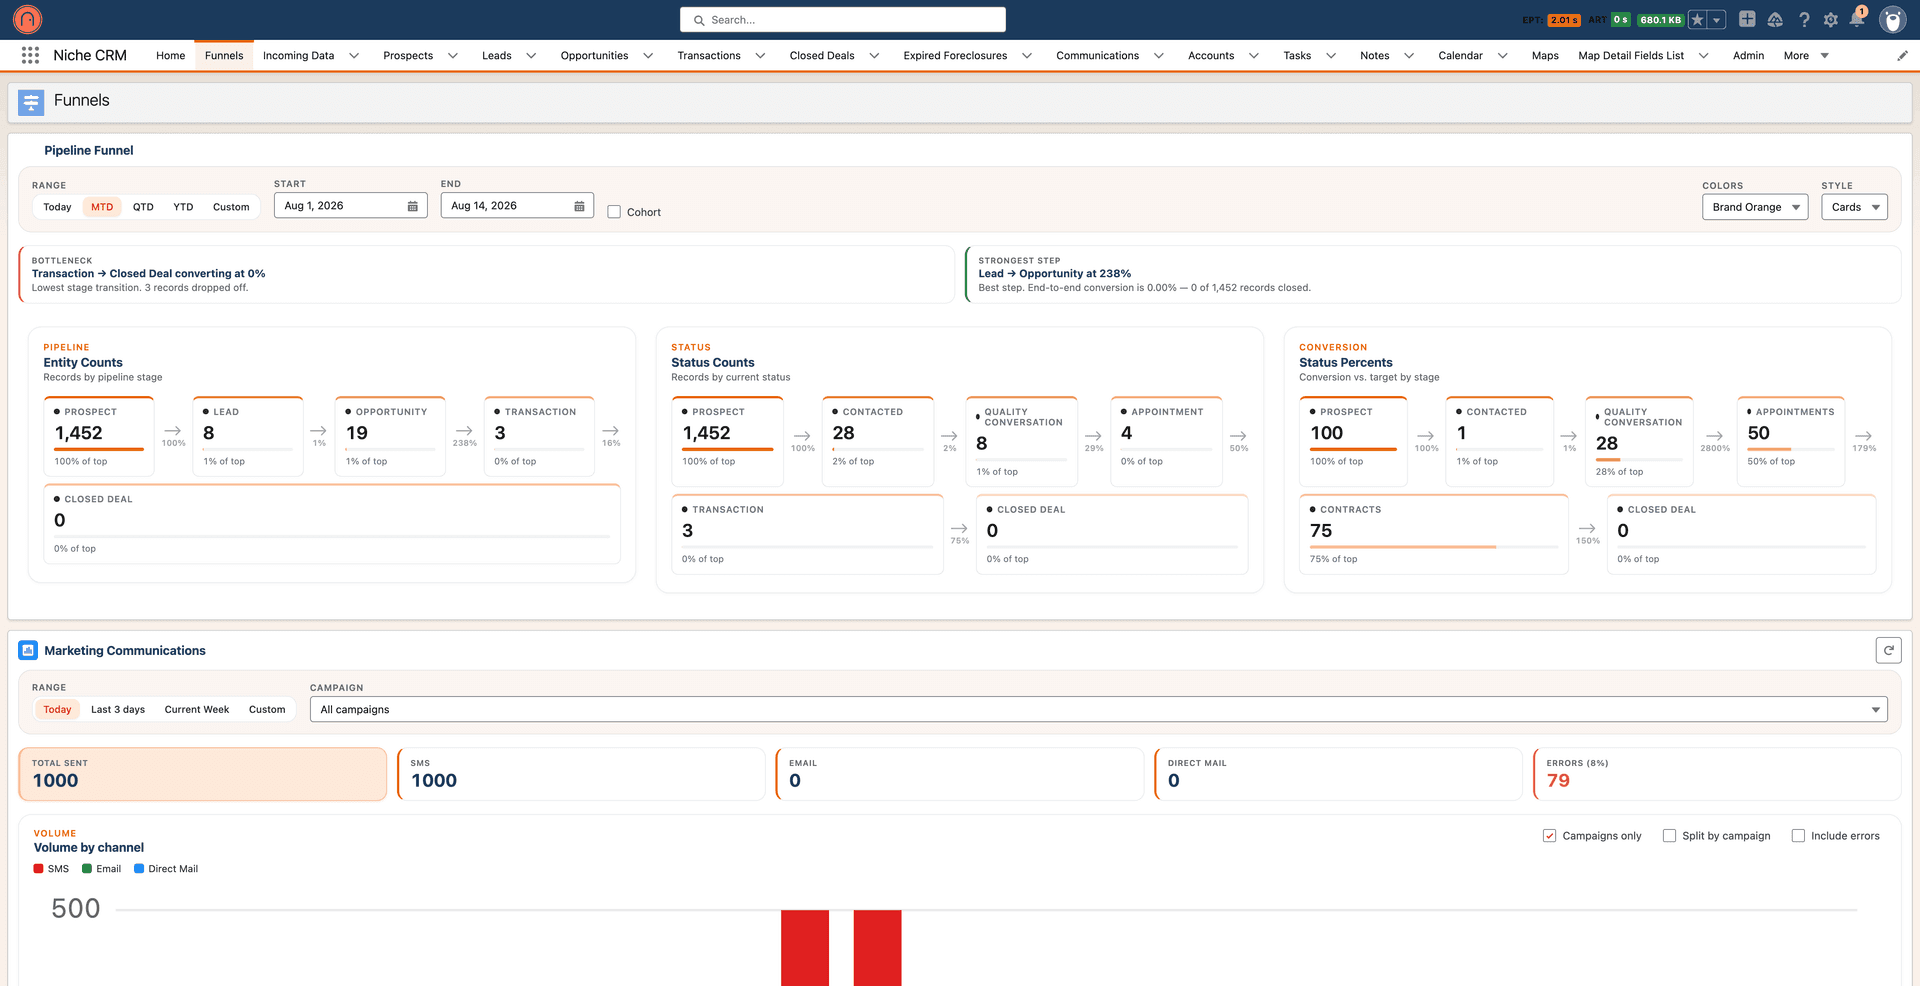
Task: Open the global actions plus icon
Action: tap(1747, 19)
